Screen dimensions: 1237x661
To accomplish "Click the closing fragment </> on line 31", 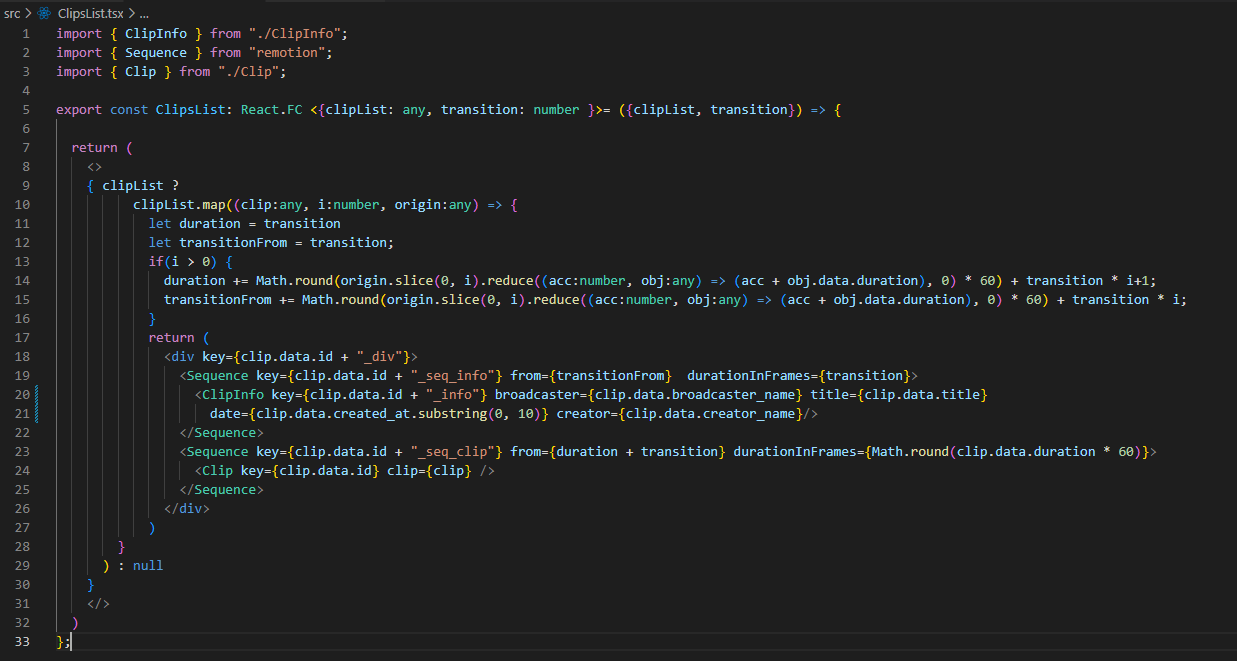I will point(99,603).
